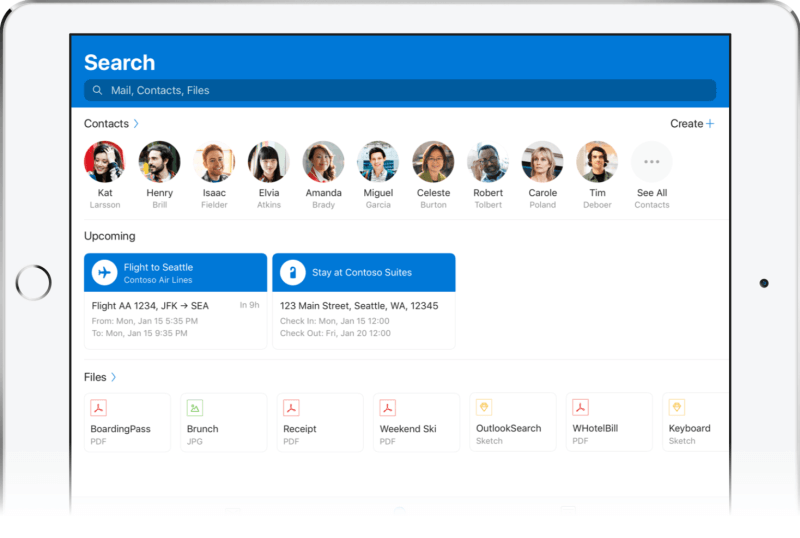Image resolution: width=800 pixels, height=538 pixels.
Task: Click the Create link text
Action: pos(687,124)
